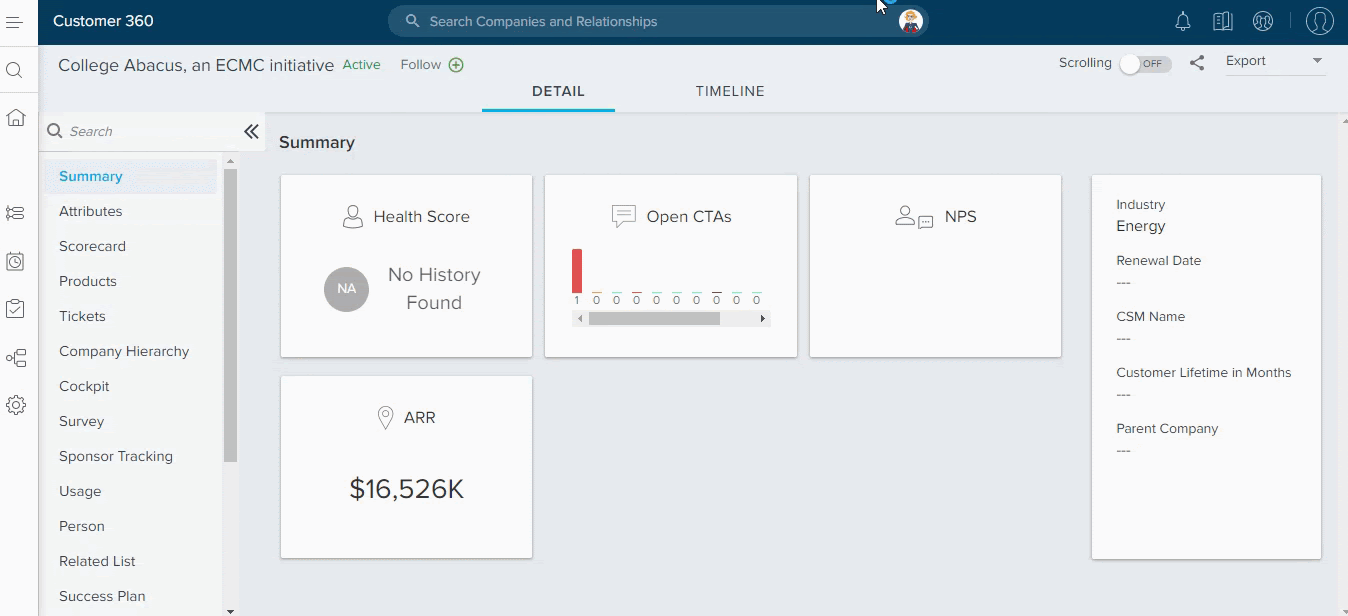Click the red bar in Open CTAs chart

coord(577,270)
